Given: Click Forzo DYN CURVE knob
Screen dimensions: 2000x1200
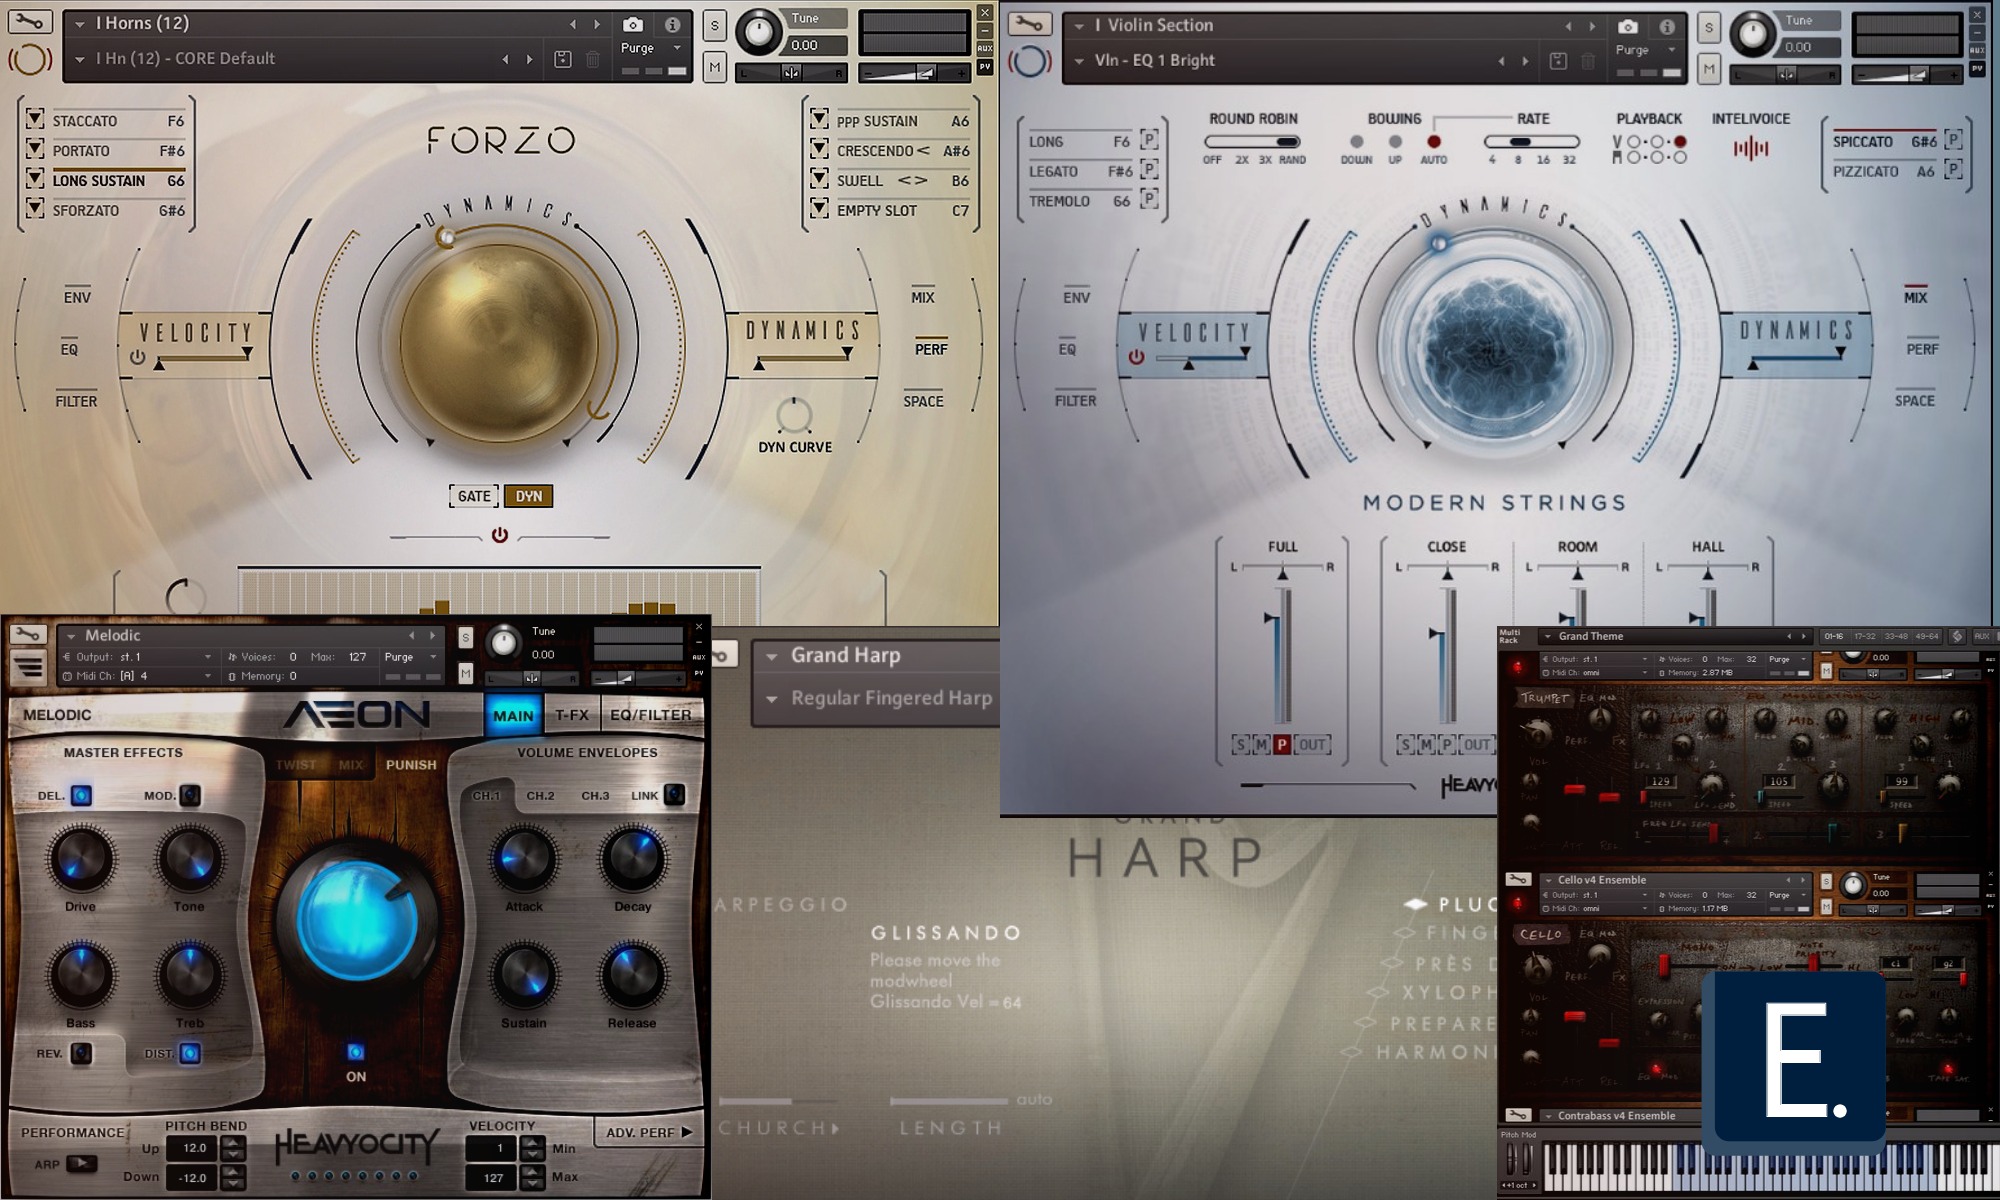Looking at the screenshot, I should (x=794, y=415).
